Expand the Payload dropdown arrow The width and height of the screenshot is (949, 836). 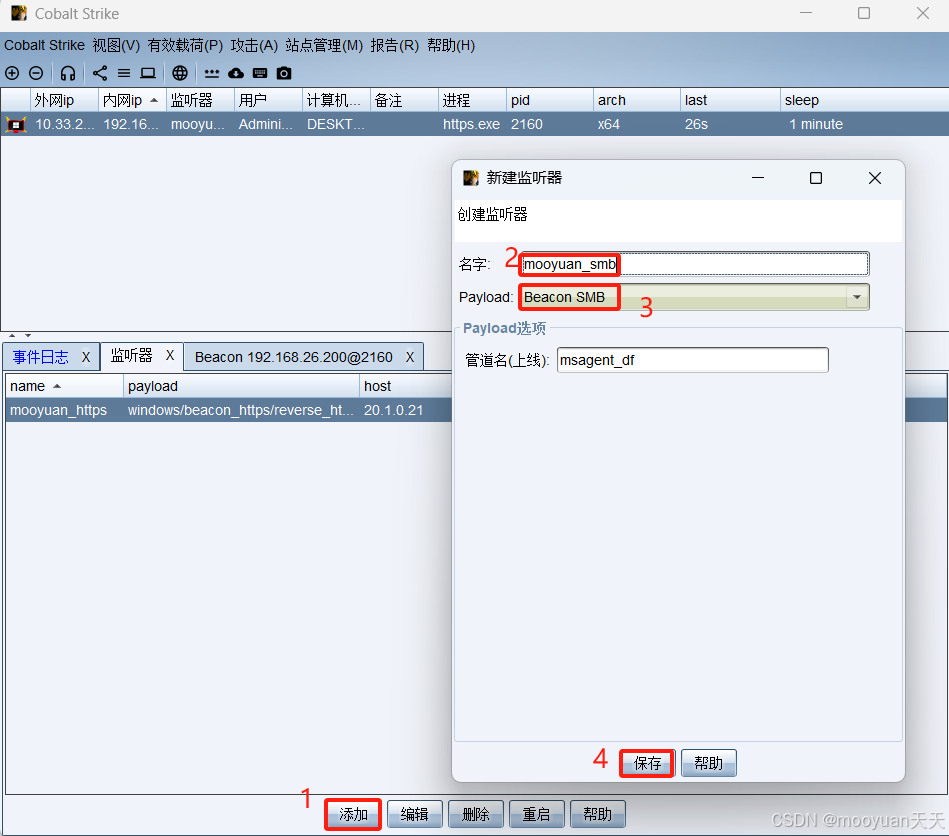(x=857, y=297)
